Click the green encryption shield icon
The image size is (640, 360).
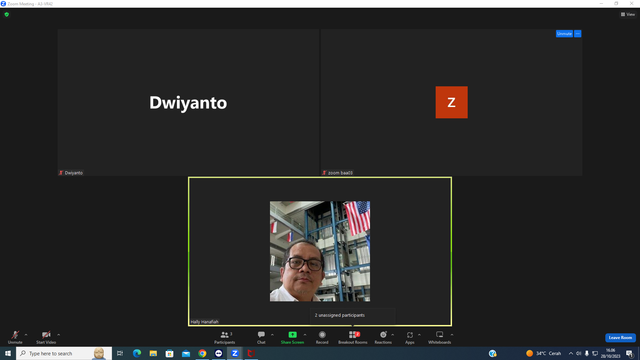point(7,14)
